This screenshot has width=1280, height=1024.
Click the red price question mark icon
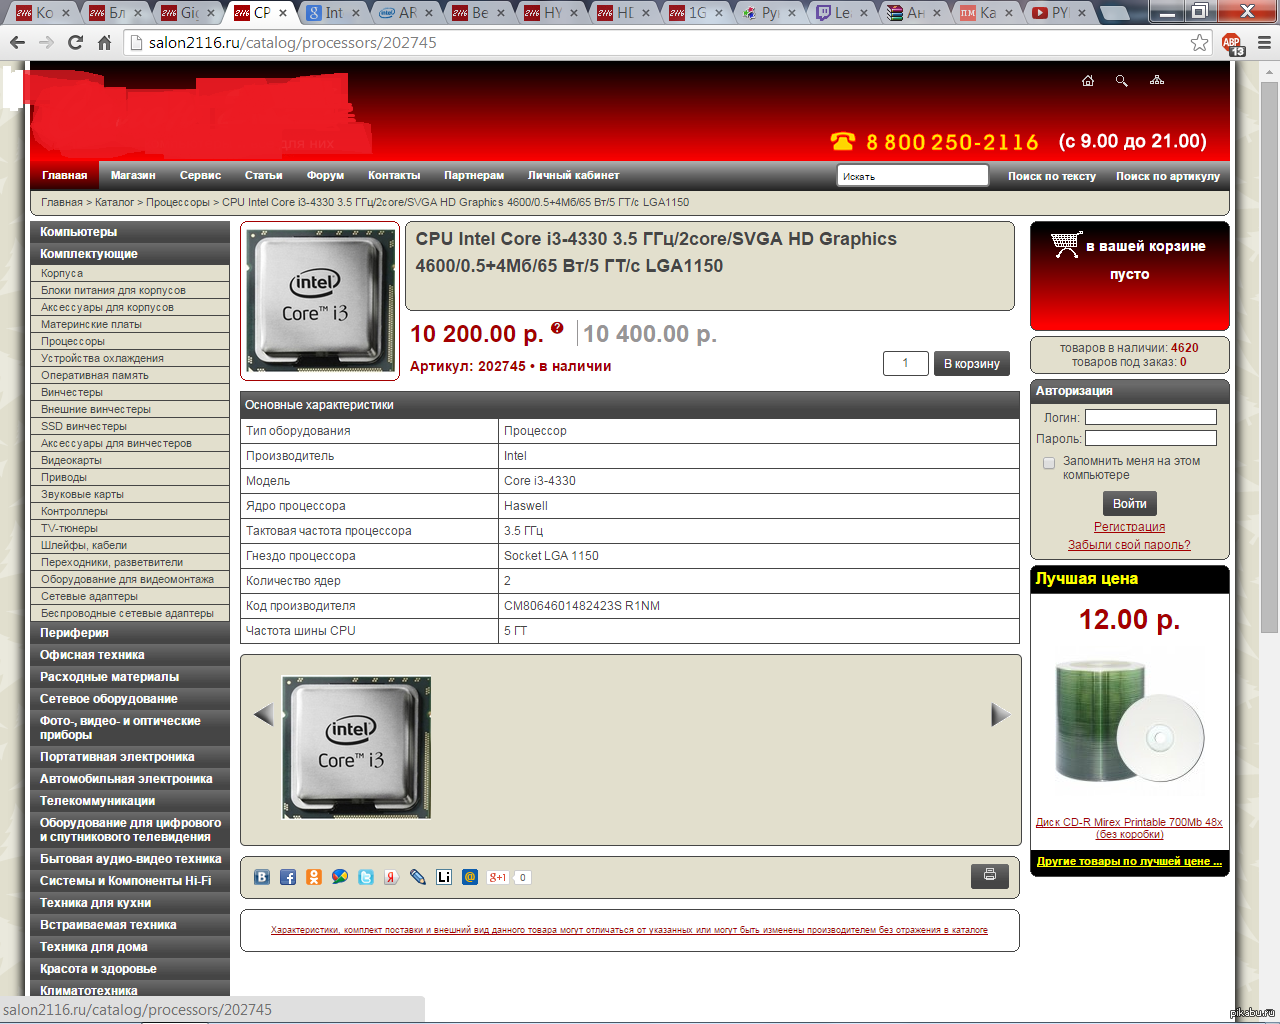pyautogui.click(x=557, y=328)
